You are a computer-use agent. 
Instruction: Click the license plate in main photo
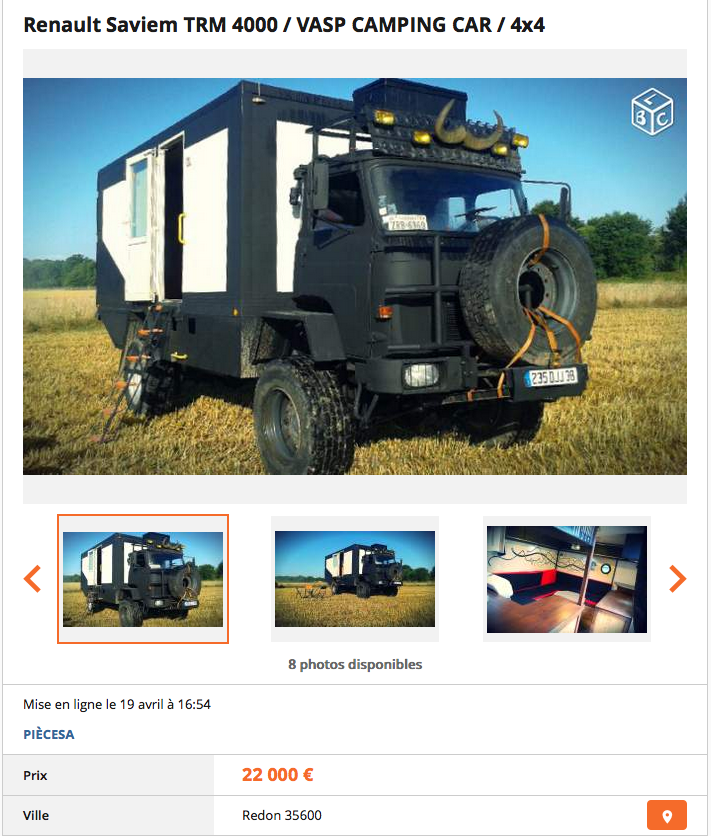tap(551, 377)
